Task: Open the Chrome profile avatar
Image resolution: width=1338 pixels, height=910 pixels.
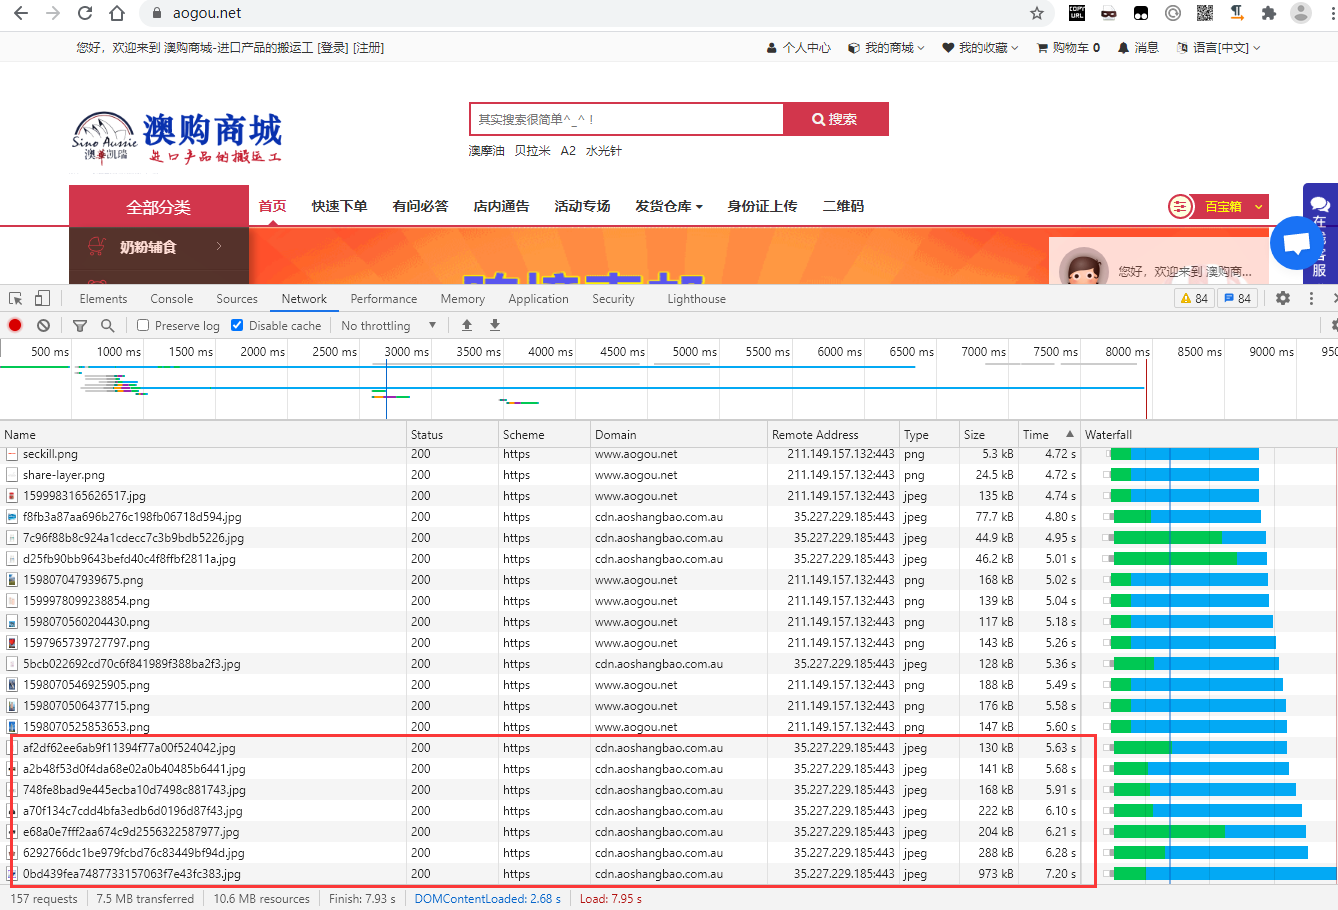Action: coord(1301,13)
